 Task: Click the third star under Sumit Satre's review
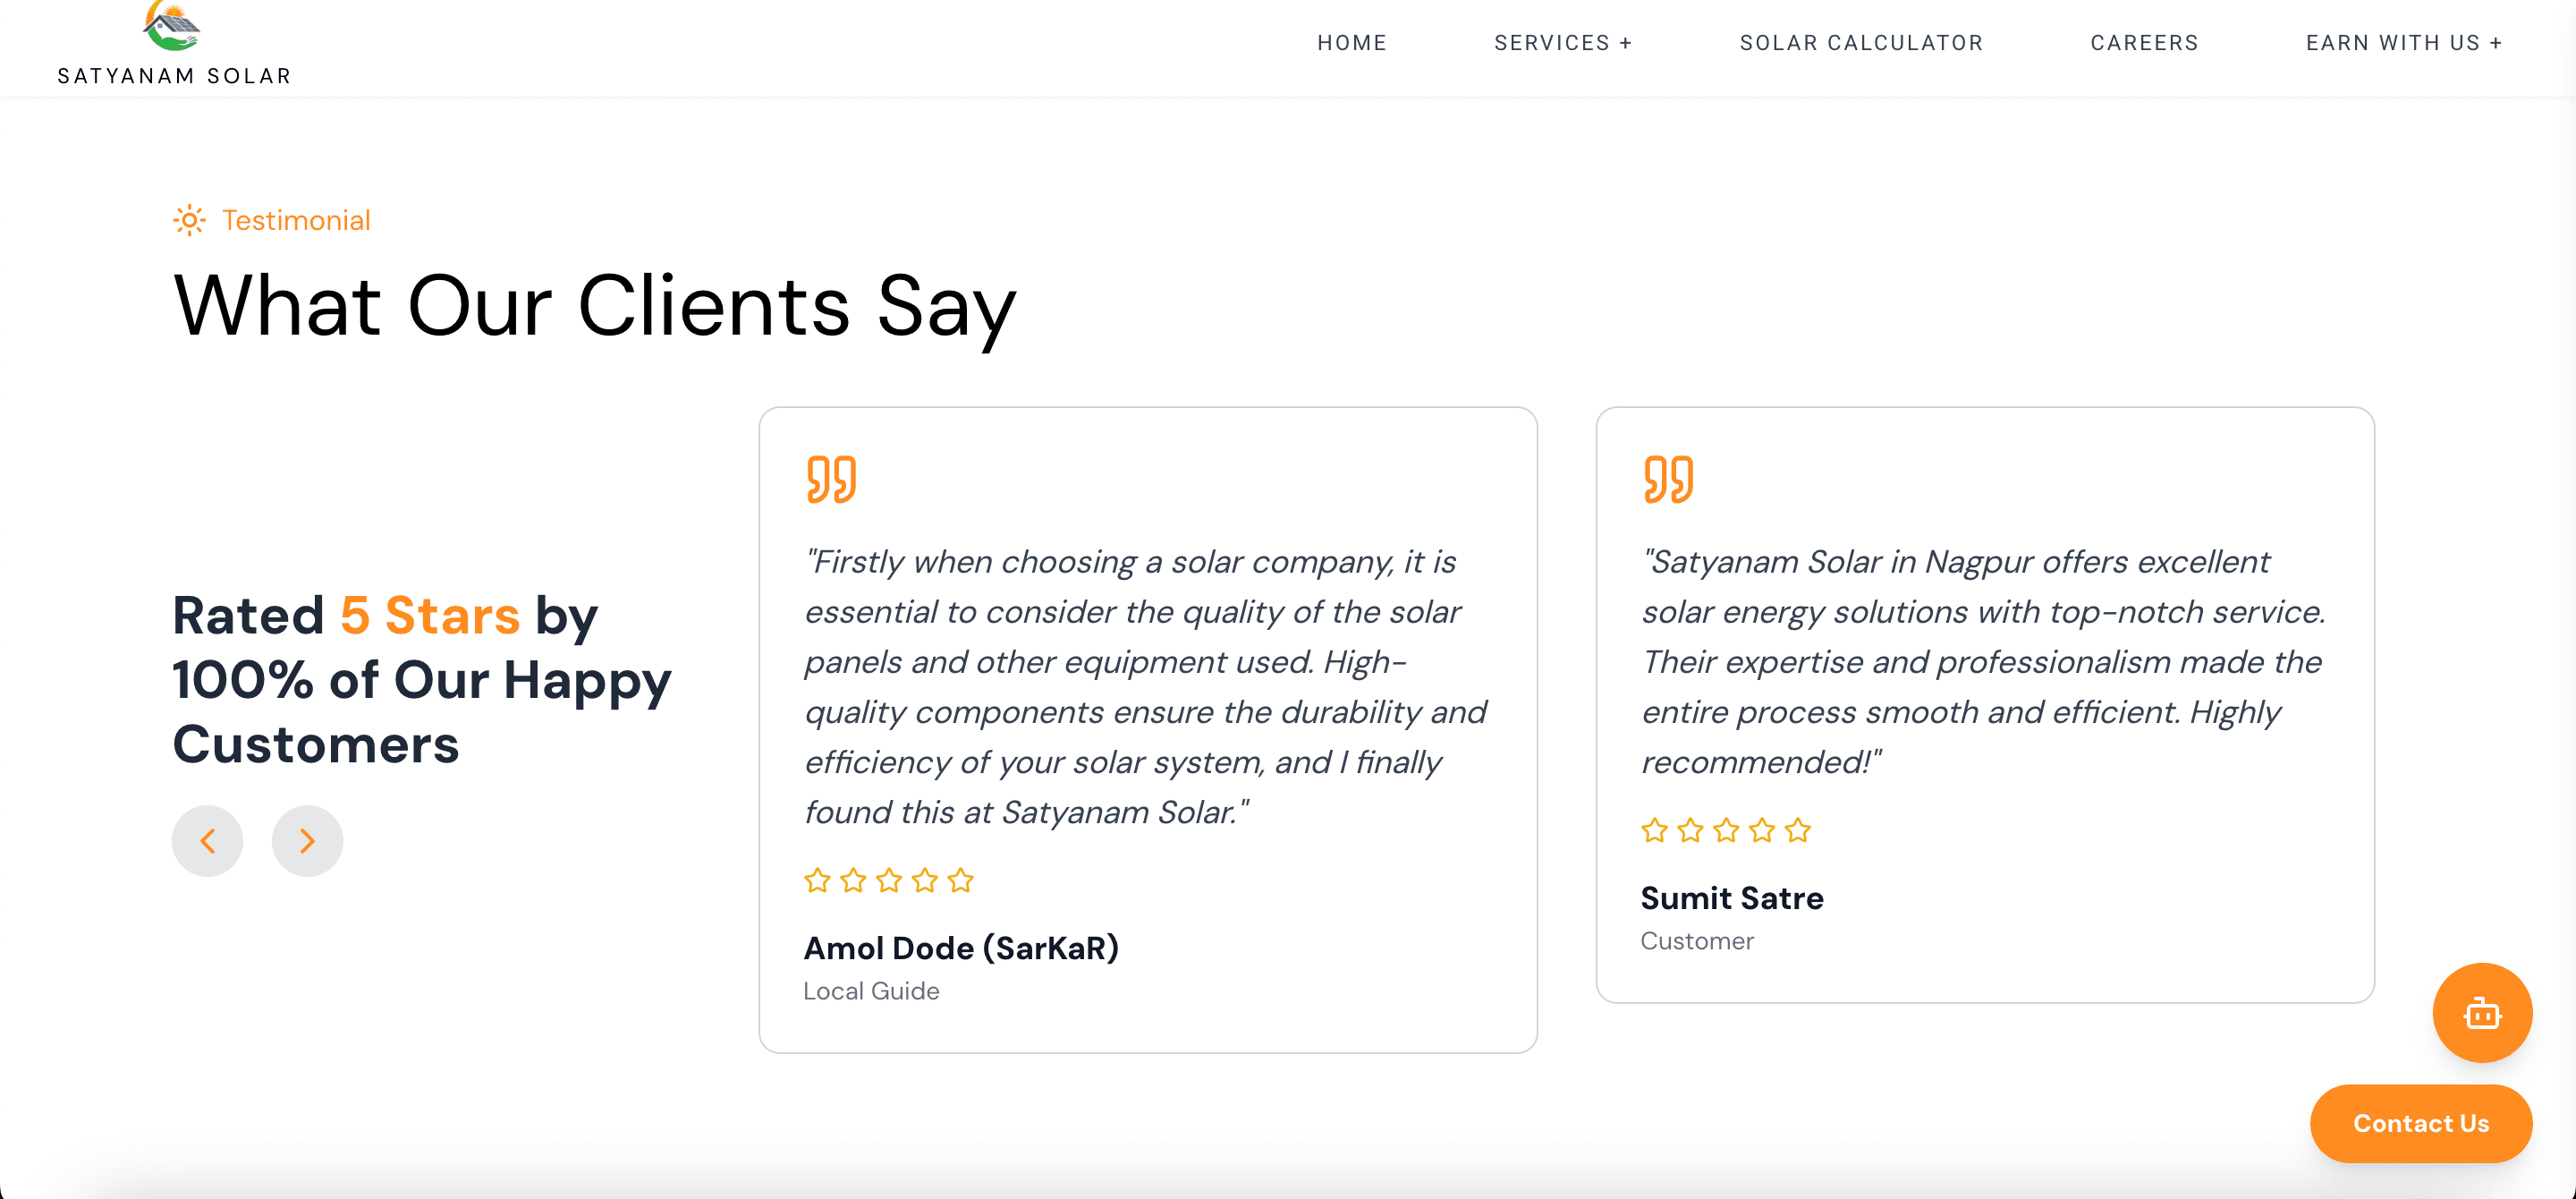pyautogui.click(x=1726, y=830)
